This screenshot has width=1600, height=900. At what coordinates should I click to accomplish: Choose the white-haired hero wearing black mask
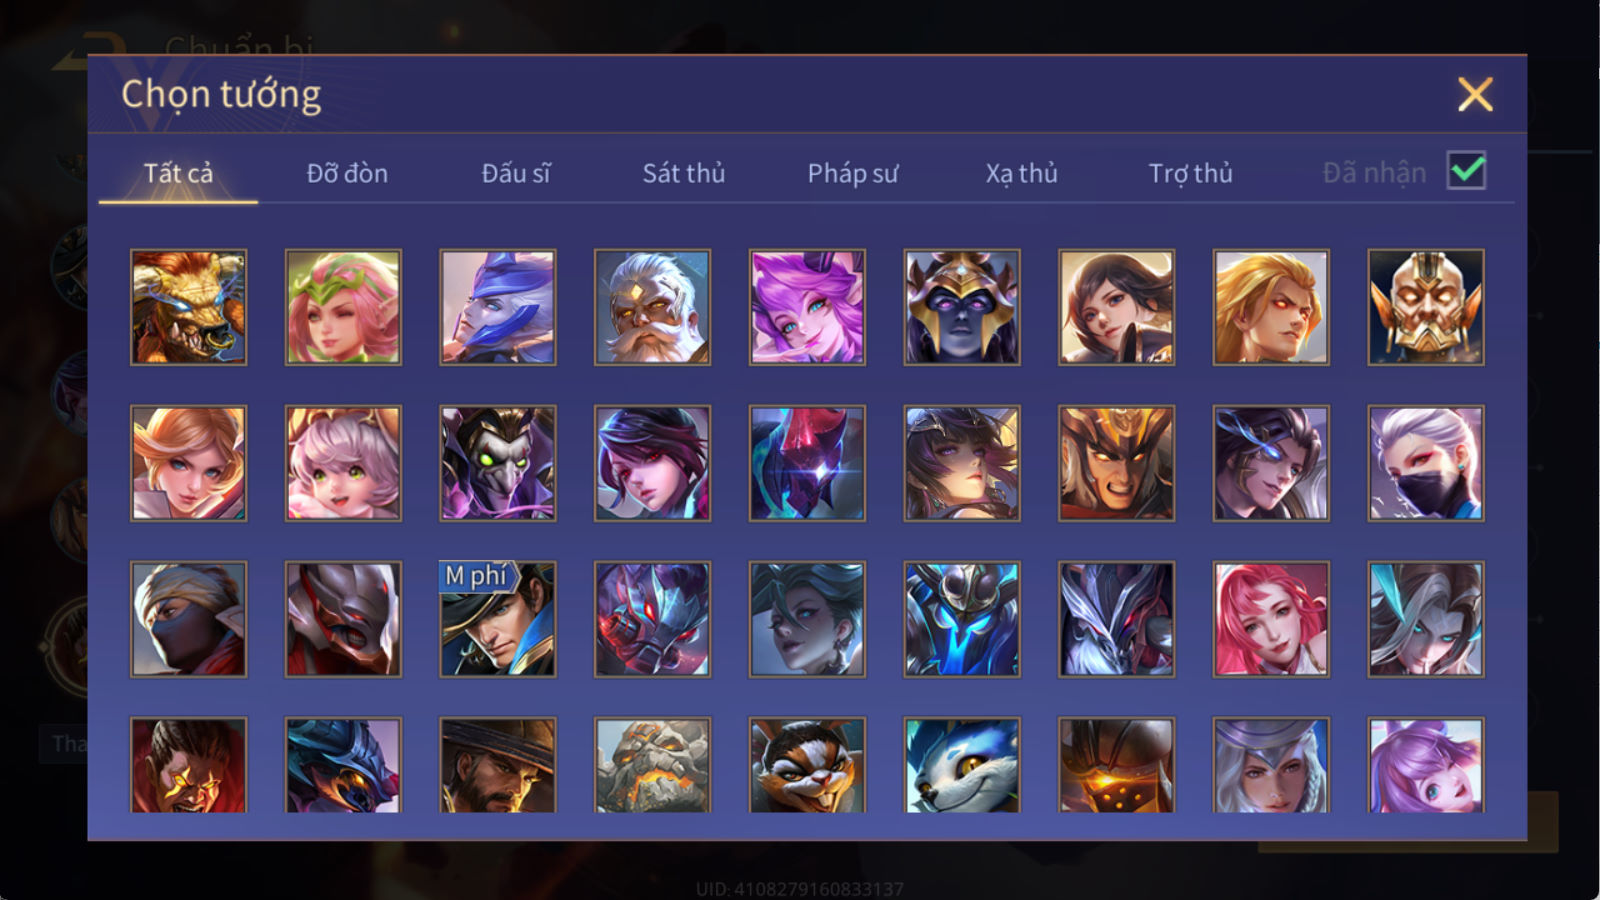(x=1426, y=463)
